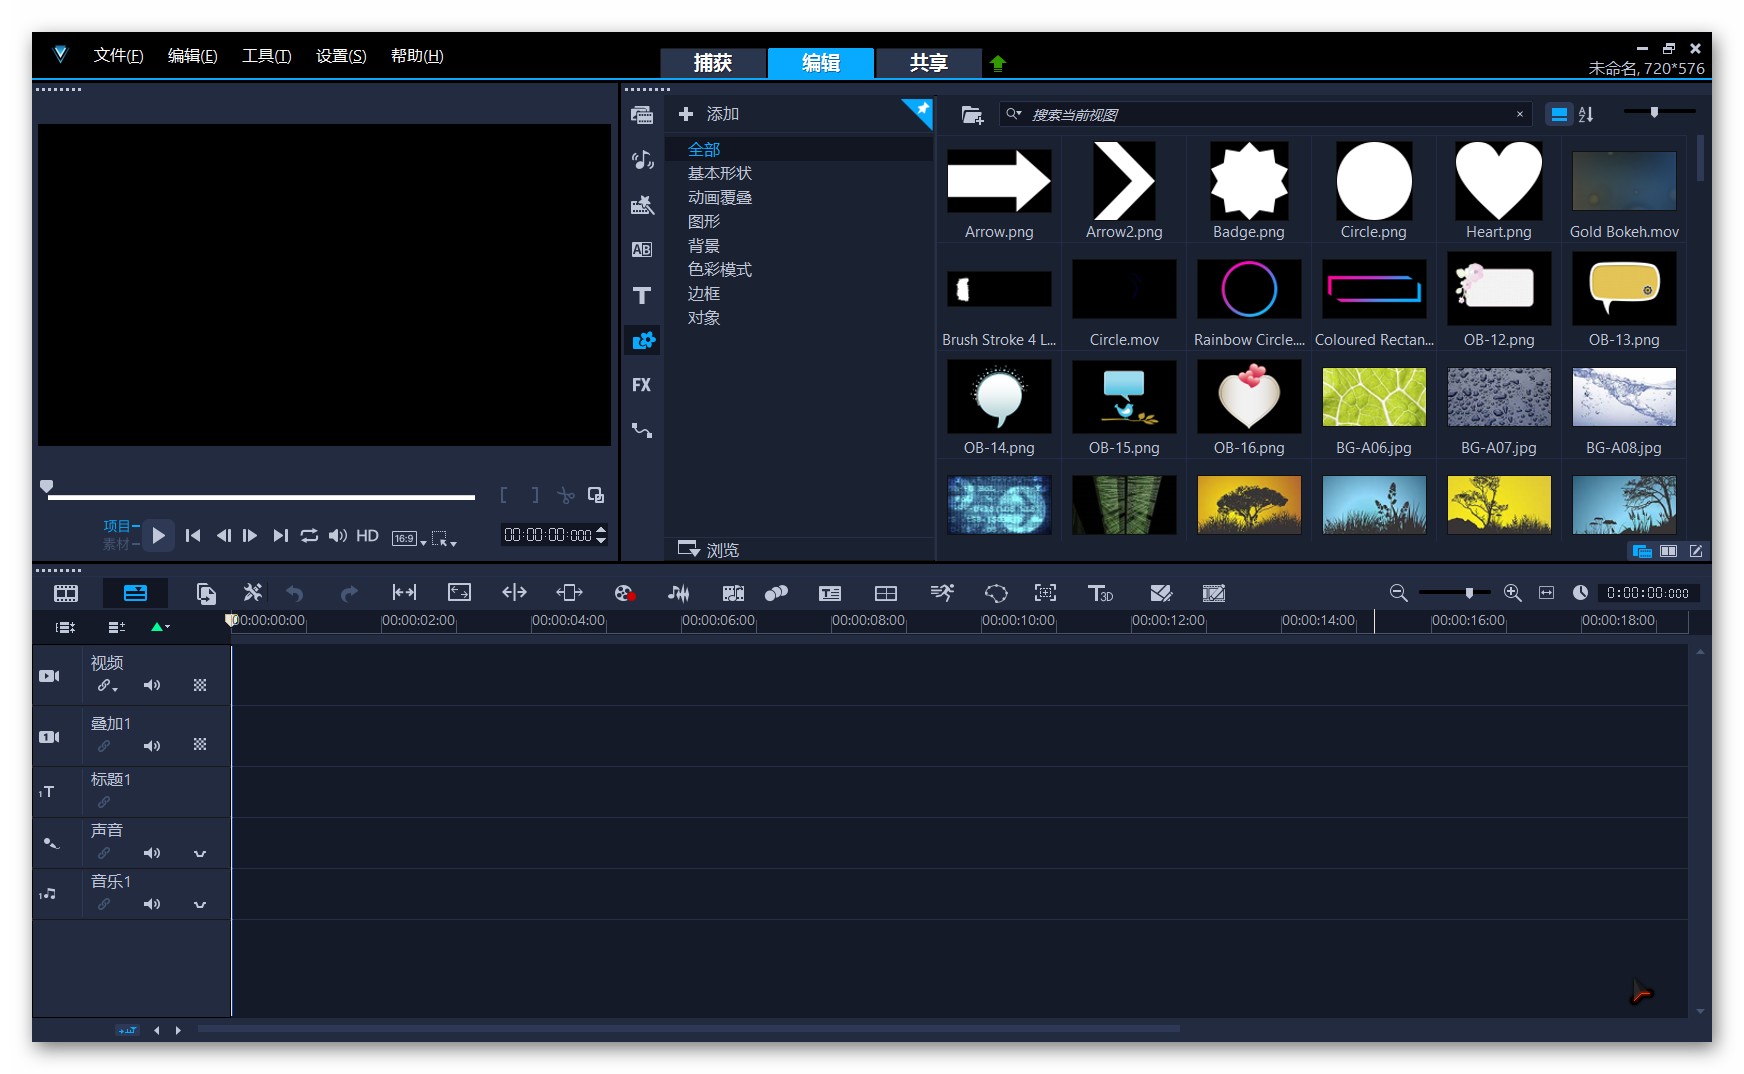Open the chapter/cue green triangle dropdown
1744x1074 pixels.
[160, 627]
